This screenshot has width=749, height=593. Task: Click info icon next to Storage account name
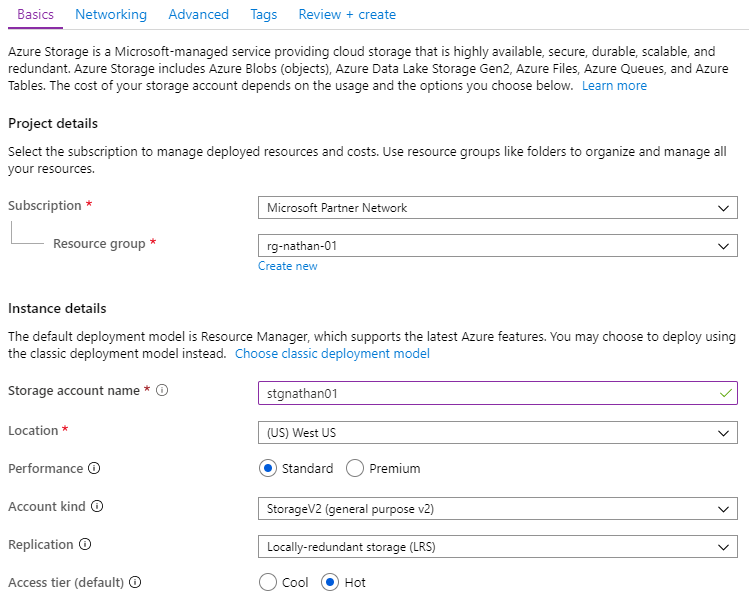click(x=162, y=390)
